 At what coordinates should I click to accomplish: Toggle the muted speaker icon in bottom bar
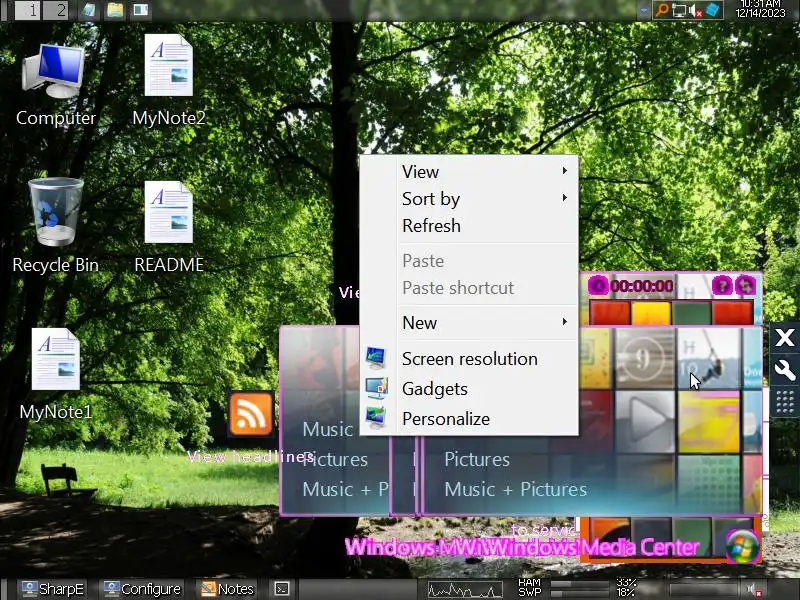[755, 590]
